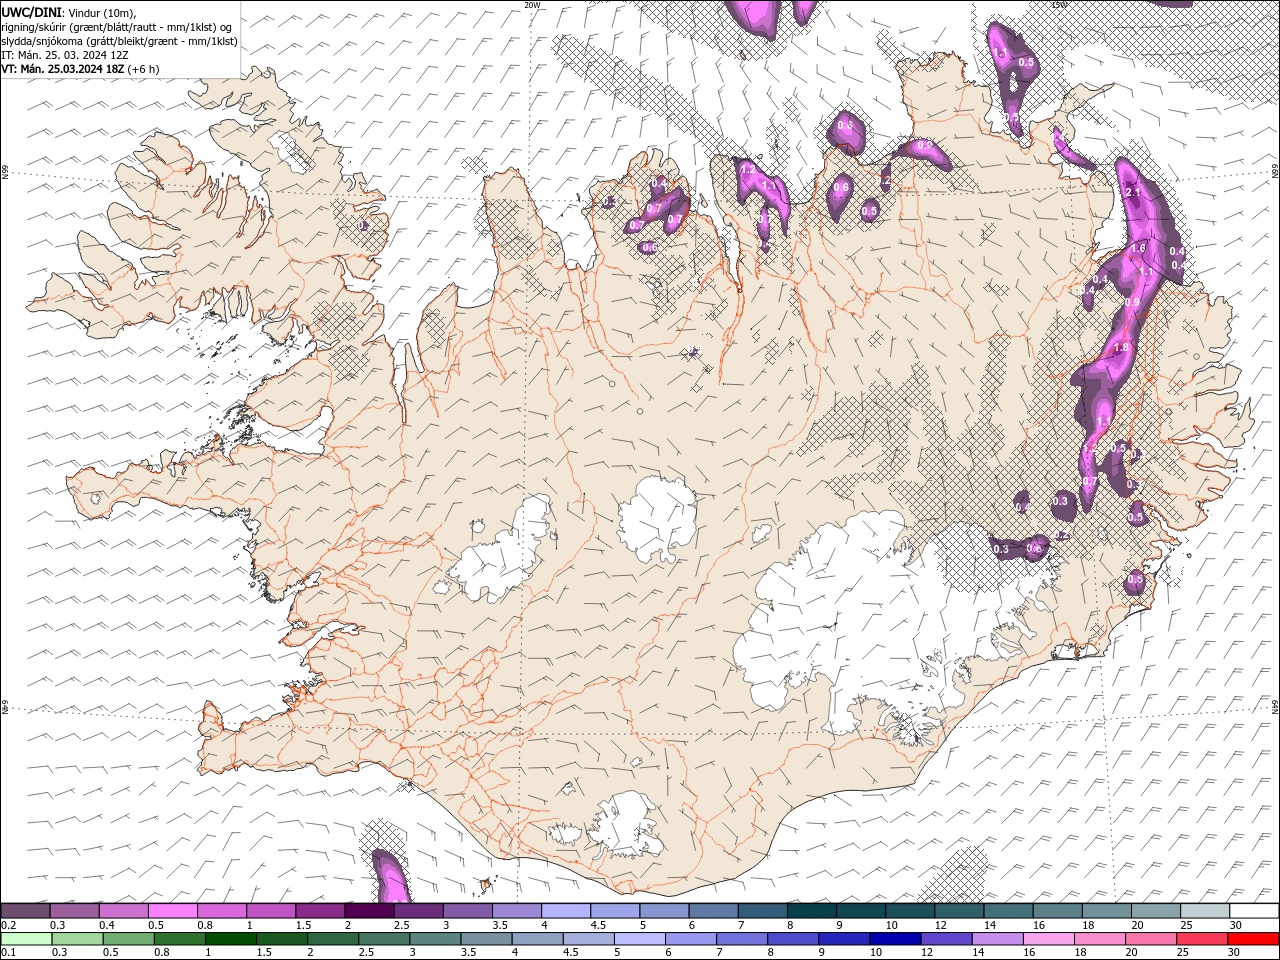The image size is (1280, 960).
Task: Click the violet 12–14 swatch, bottom legend row
Action: tap(945, 939)
